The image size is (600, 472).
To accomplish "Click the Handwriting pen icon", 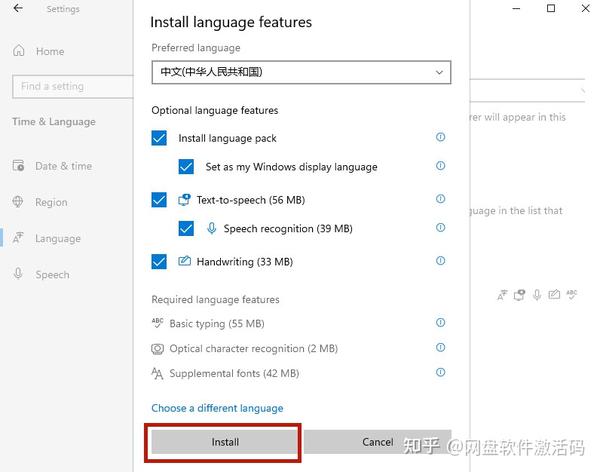I will point(184,261).
